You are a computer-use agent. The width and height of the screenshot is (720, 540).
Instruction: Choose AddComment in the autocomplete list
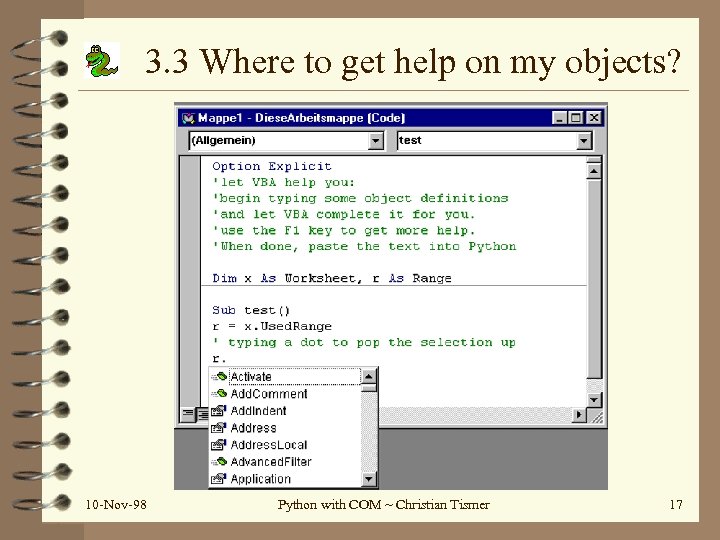269,394
